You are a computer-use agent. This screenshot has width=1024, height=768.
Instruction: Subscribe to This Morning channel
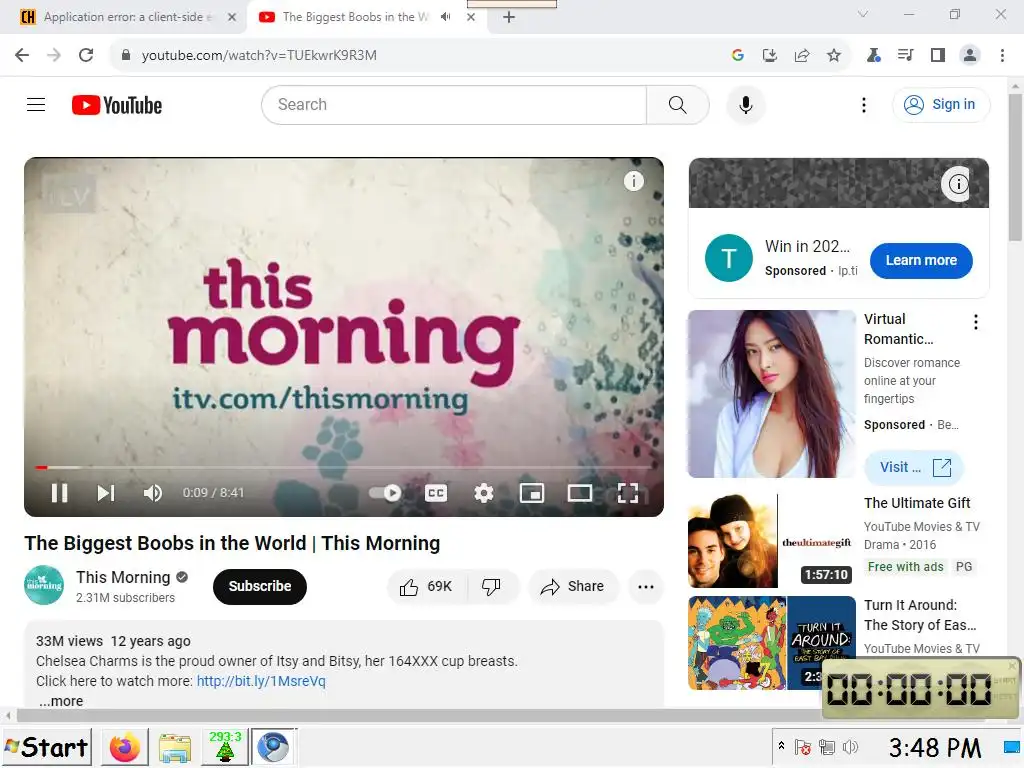[x=259, y=586]
